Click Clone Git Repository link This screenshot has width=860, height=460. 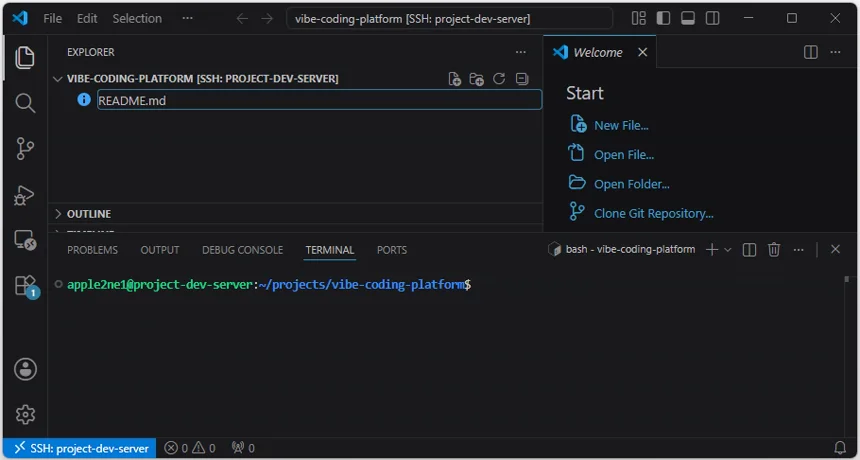[654, 214]
